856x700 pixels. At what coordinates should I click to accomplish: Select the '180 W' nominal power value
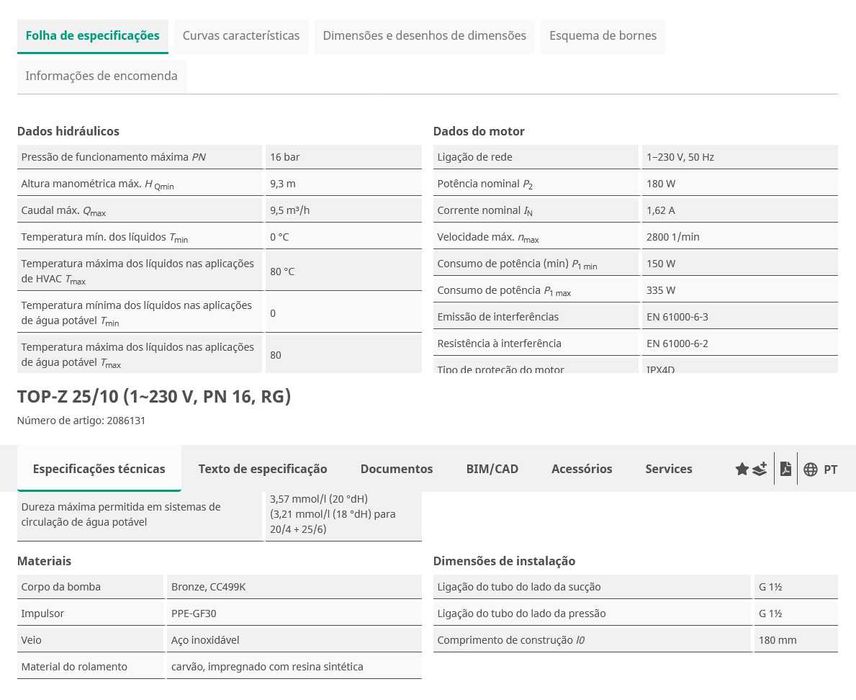click(x=661, y=184)
